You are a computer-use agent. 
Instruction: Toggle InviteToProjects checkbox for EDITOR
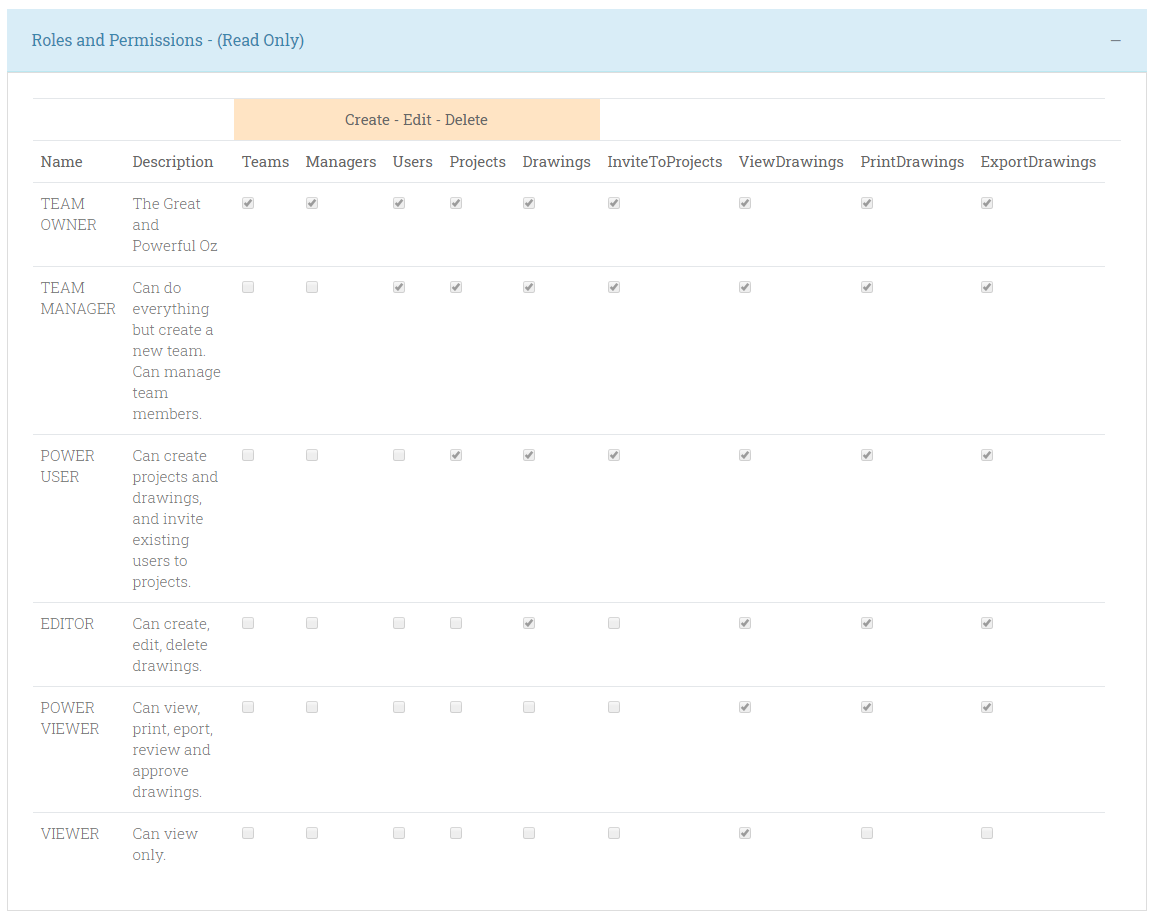614,623
